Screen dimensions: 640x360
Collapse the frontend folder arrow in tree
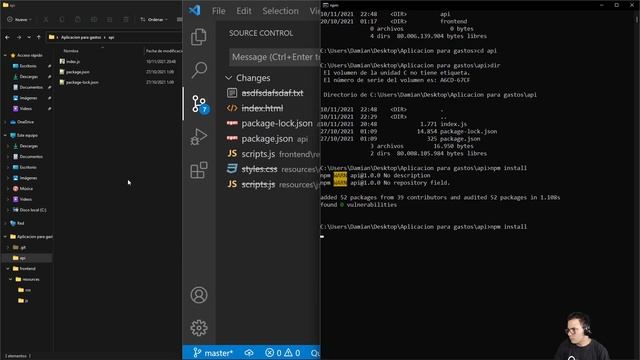[x=8, y=269]
